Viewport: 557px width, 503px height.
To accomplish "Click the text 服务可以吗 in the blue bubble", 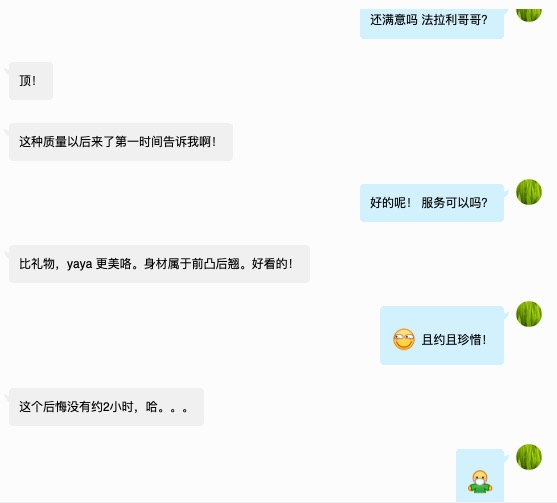I will click(454, 203).
